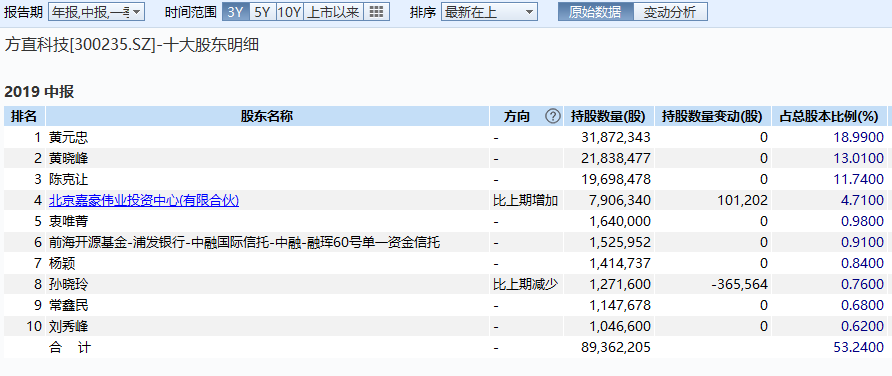Click holding amount 7,906,340

(x=620, y=200)
